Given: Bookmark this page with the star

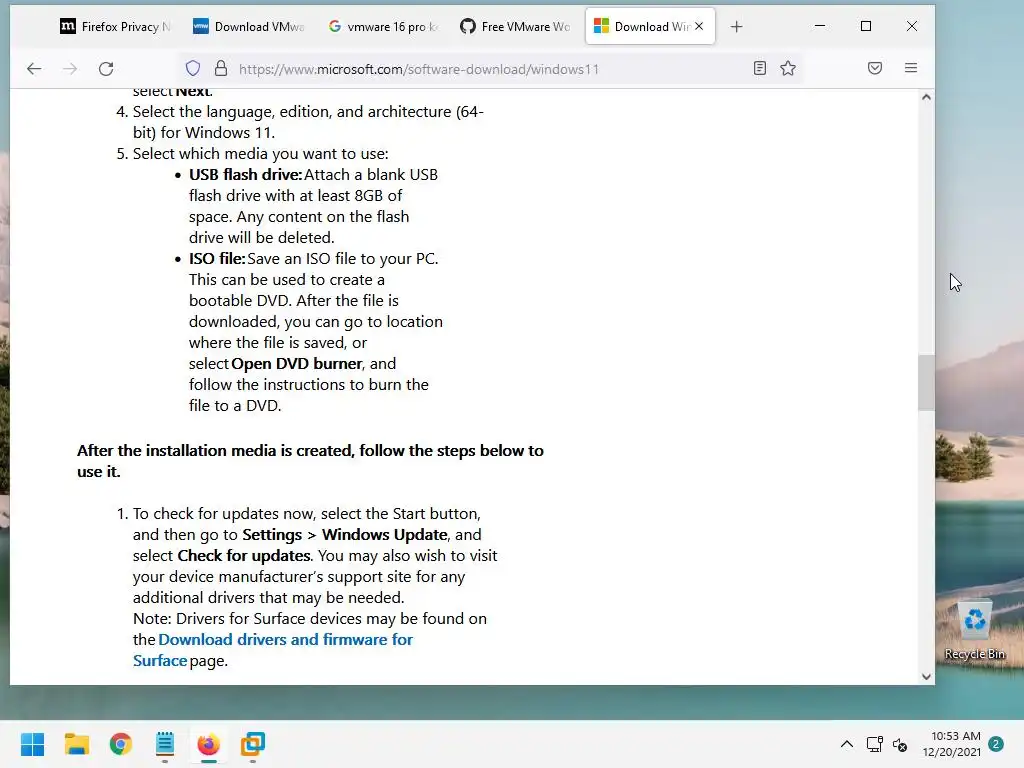Looking at the screenshot, I should coord(788,68).
